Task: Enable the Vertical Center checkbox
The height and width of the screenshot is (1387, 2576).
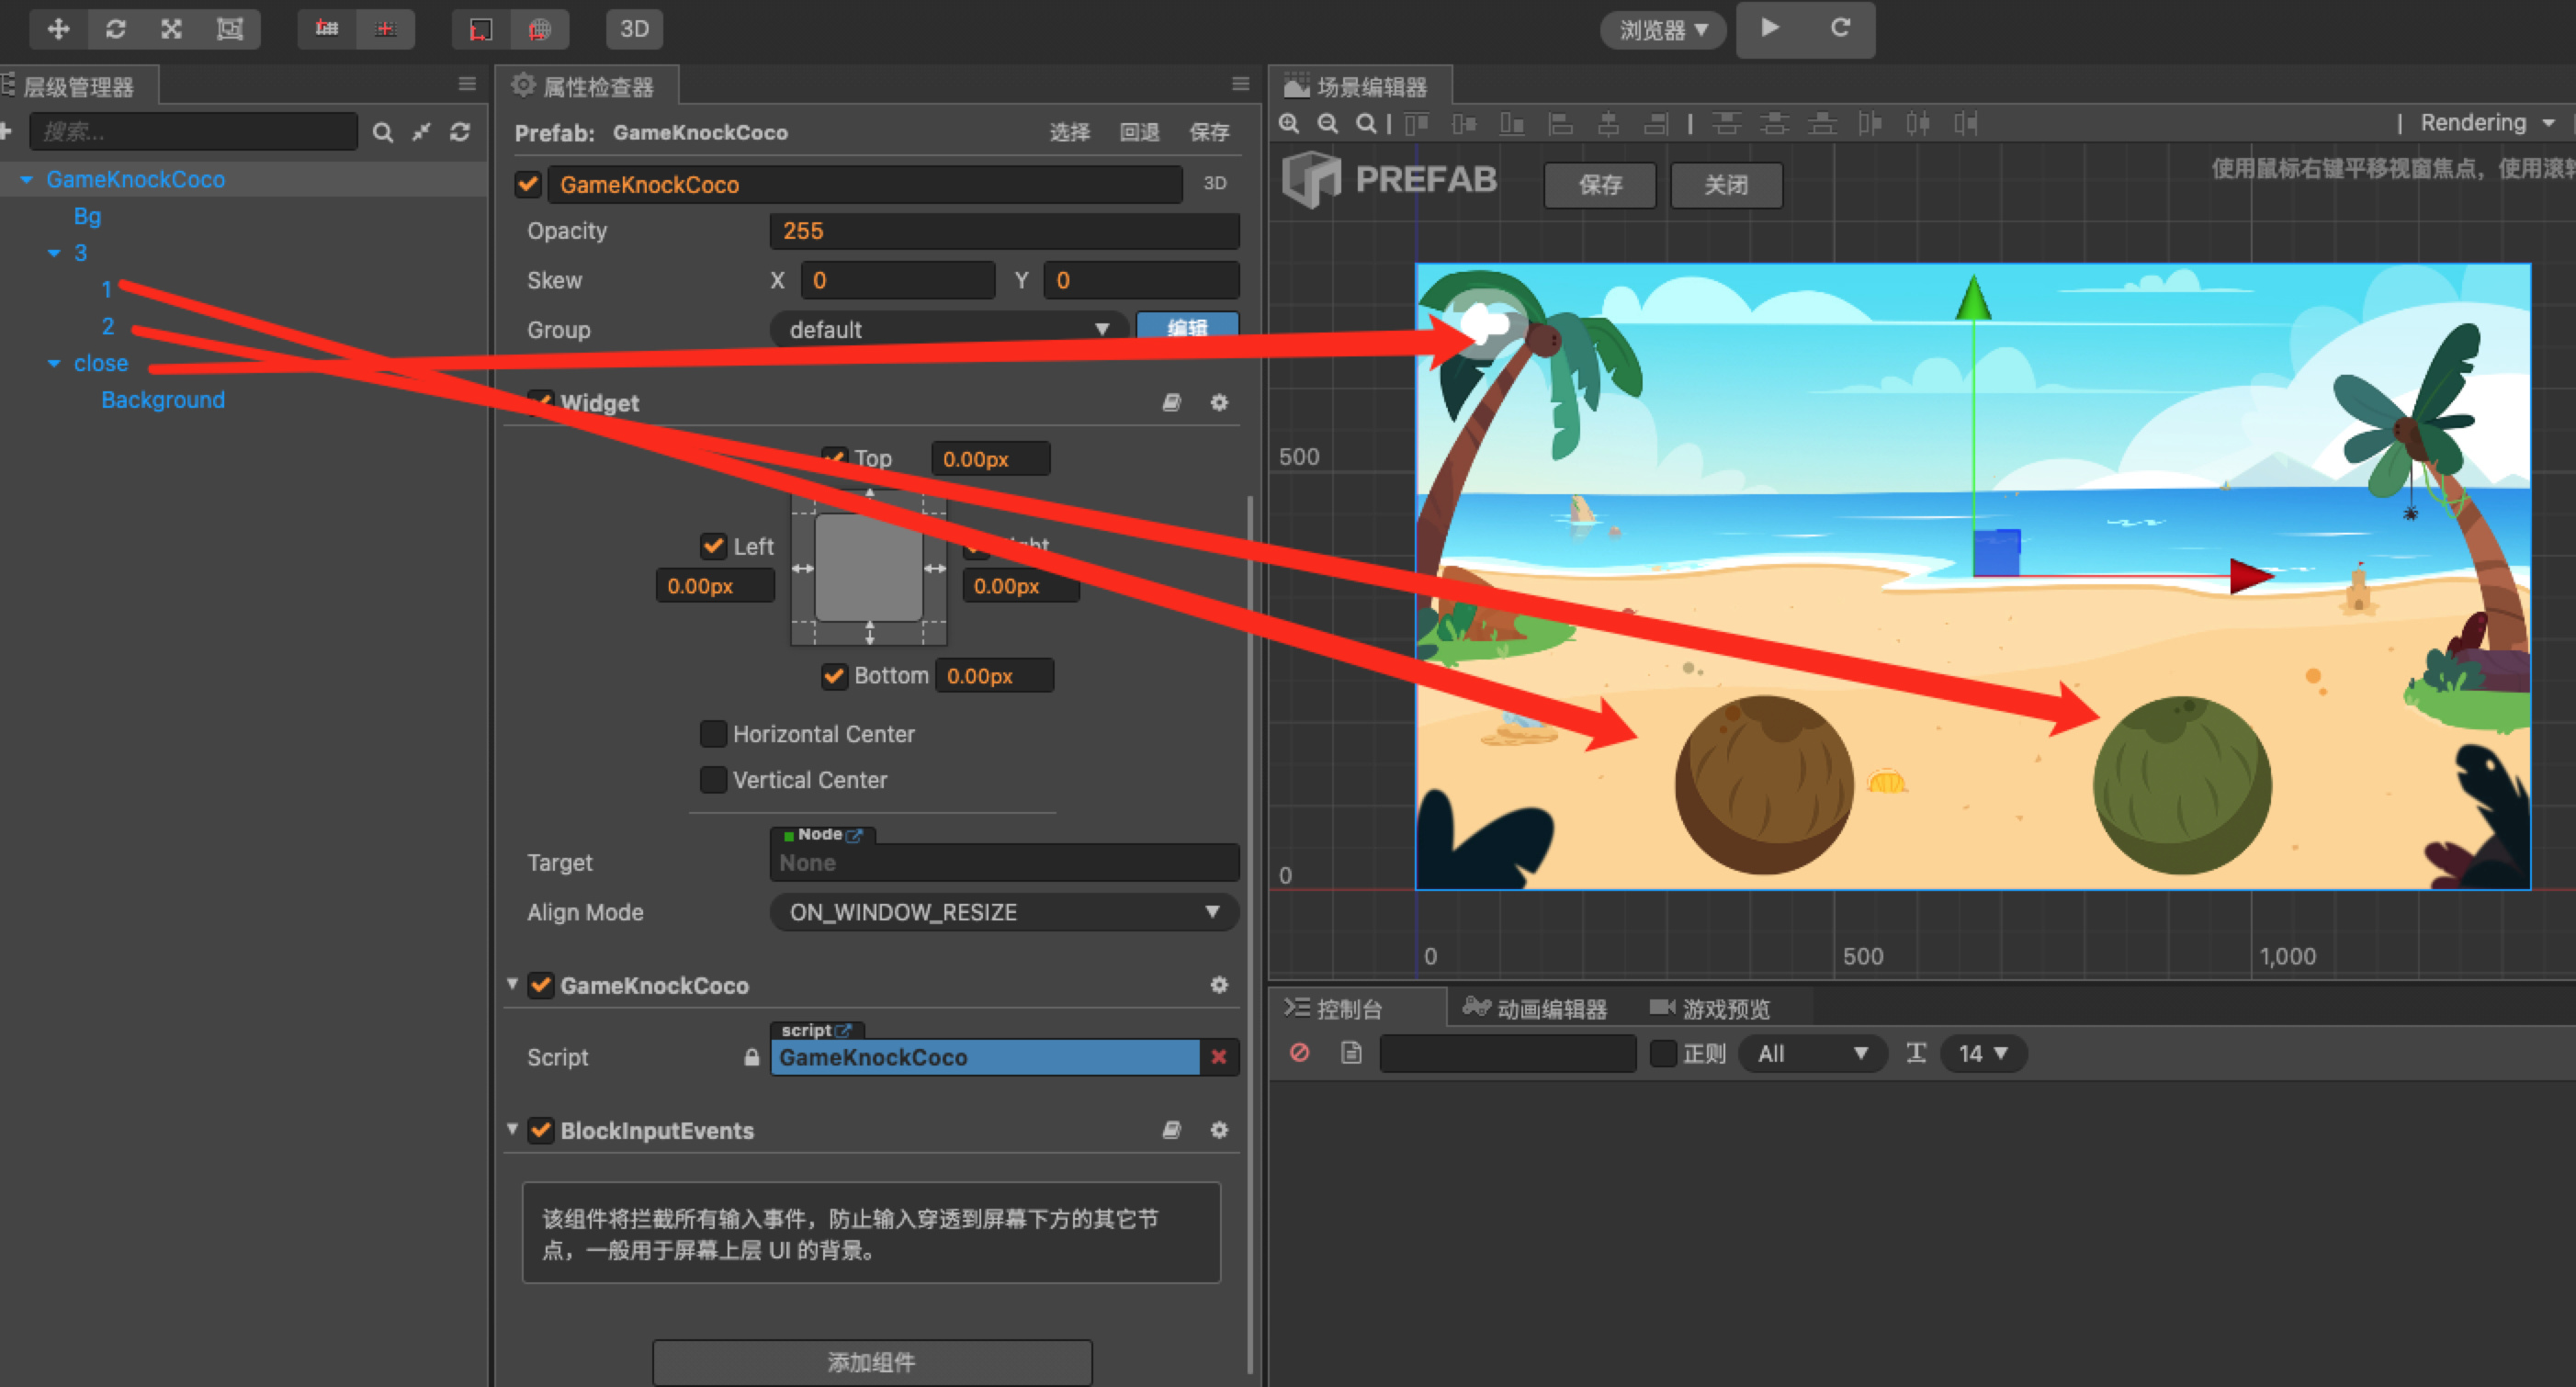Action: [x=713, y=780]
